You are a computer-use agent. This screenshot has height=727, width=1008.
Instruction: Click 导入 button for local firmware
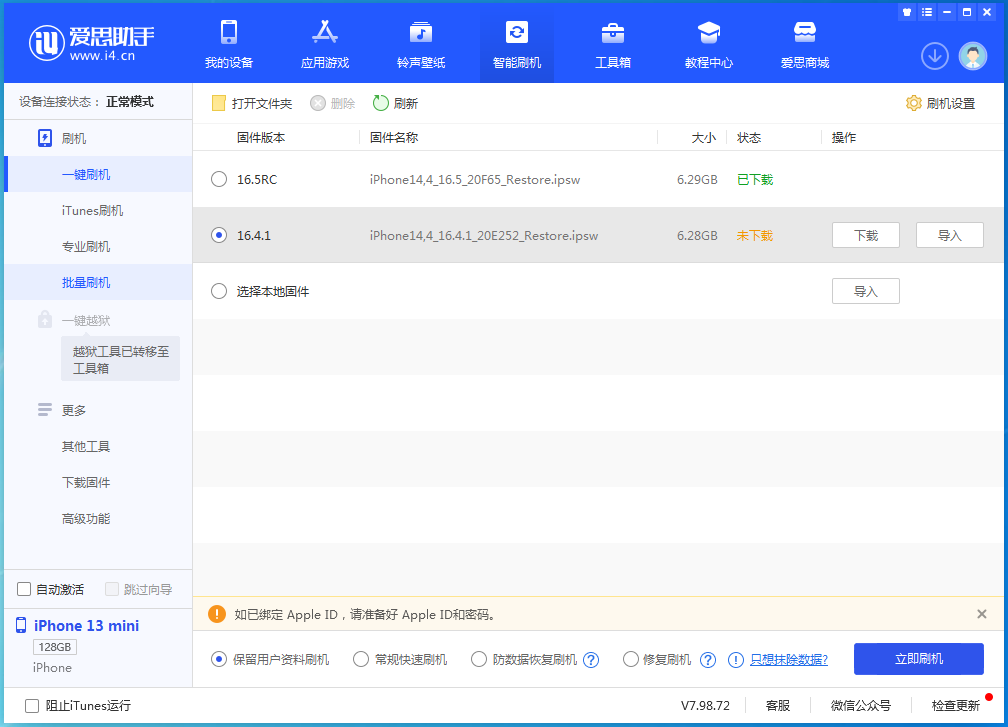coord(865,291)
